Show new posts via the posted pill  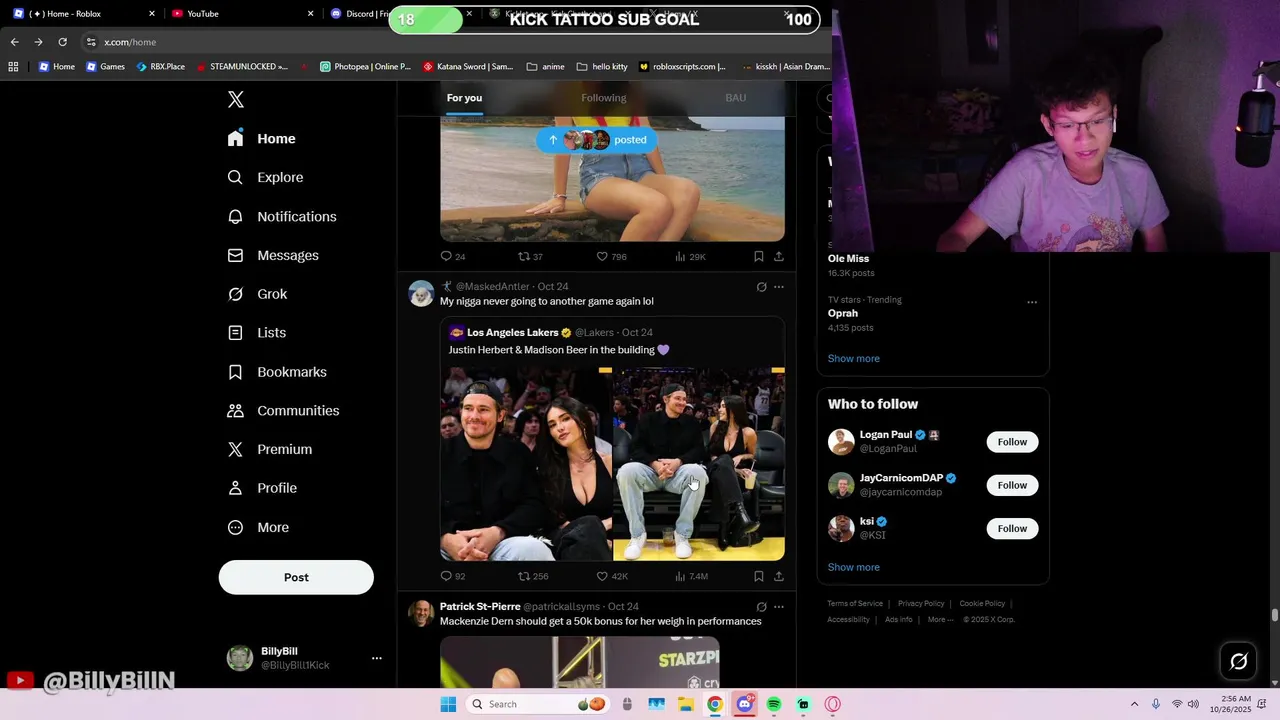click(596, 140)
